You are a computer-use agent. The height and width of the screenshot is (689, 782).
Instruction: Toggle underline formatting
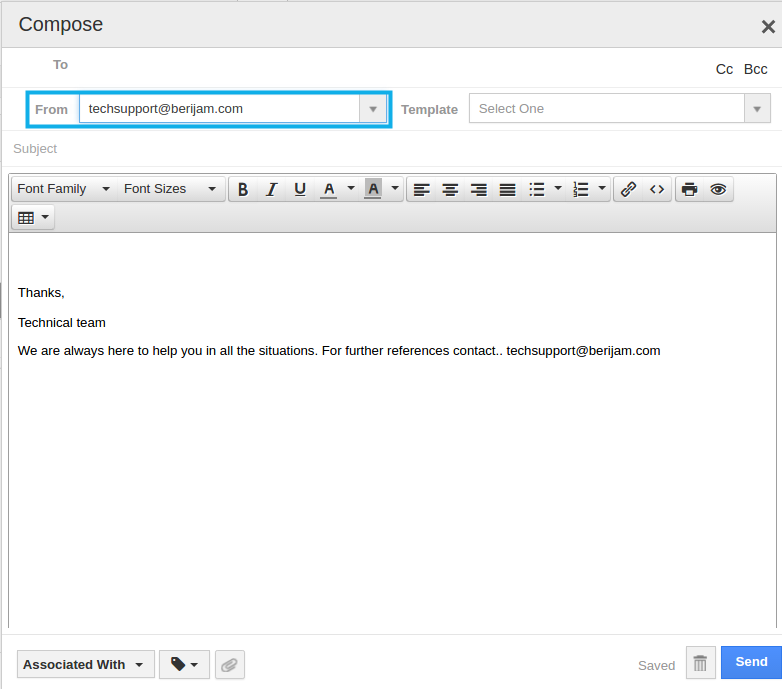point(300,189)
